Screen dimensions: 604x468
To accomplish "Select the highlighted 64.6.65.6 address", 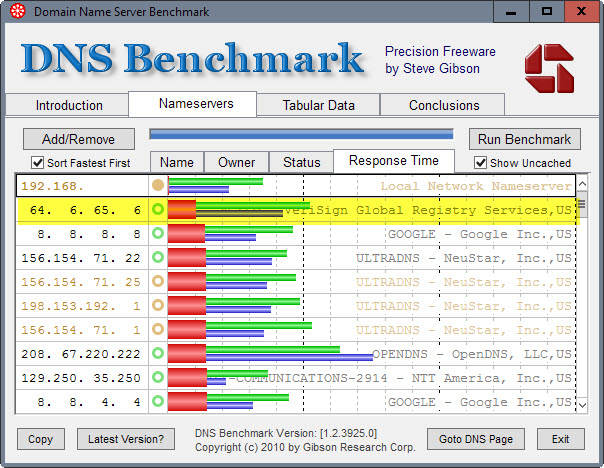I will coord(85,210).
